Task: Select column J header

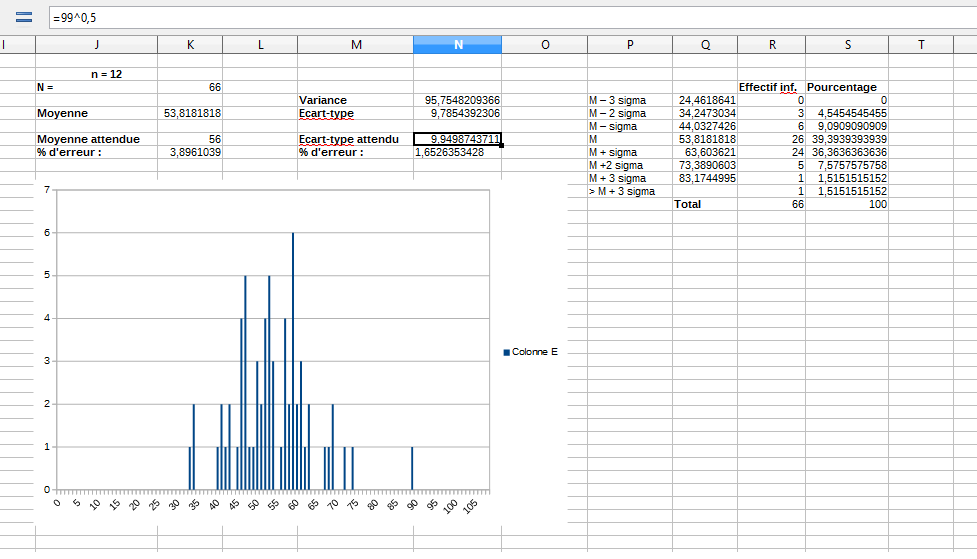Action: 96,45
